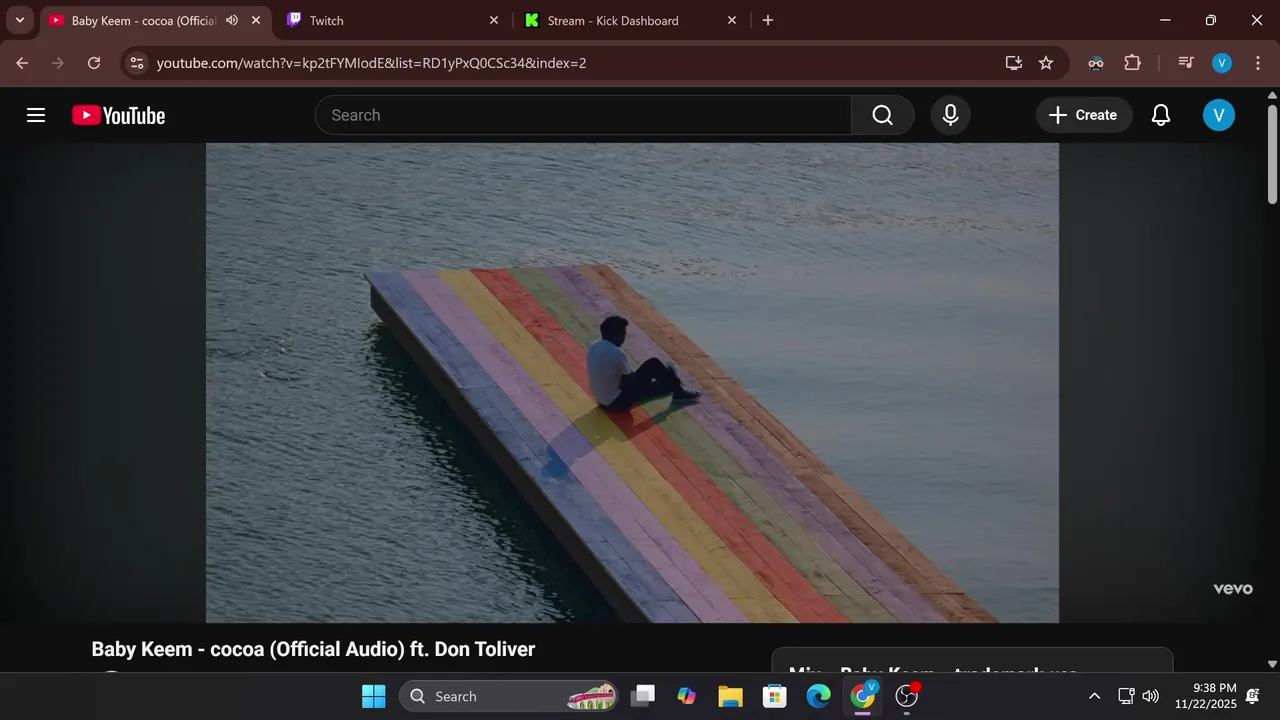Switch to the Kick Dashboard tab
The width and height of the screenshot is (1280, 720).
click(630, 20)
